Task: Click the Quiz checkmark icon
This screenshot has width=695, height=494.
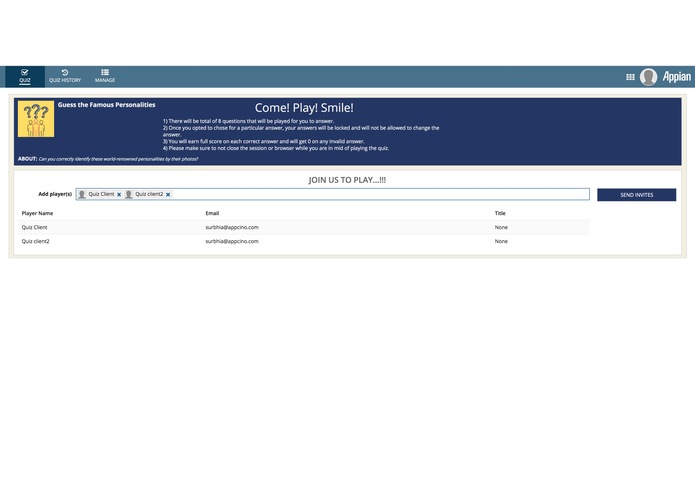Action: [x=25, y=72]
